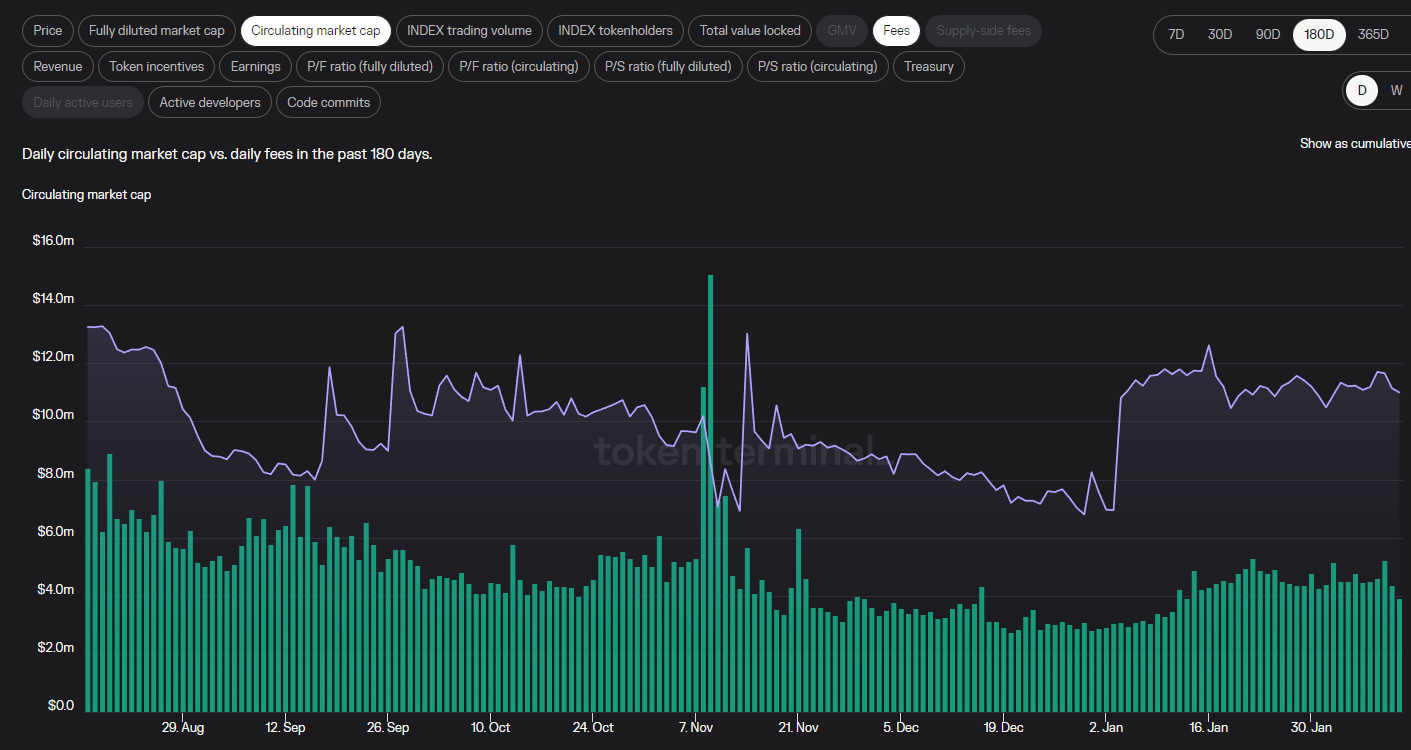Choose the Revenue metric
The width and height of the screenshot is (1411, 750).
[58, 67]
